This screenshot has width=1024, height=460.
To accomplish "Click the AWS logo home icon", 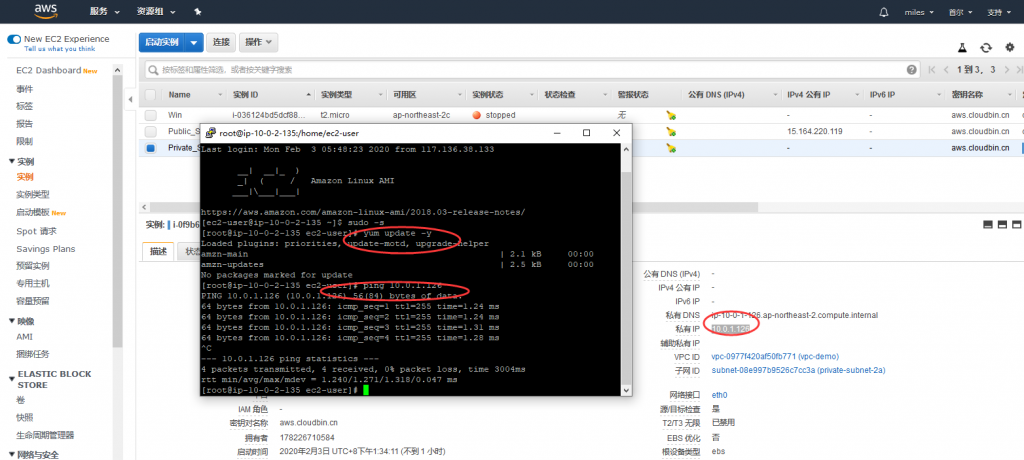I will tap(47, 12).
